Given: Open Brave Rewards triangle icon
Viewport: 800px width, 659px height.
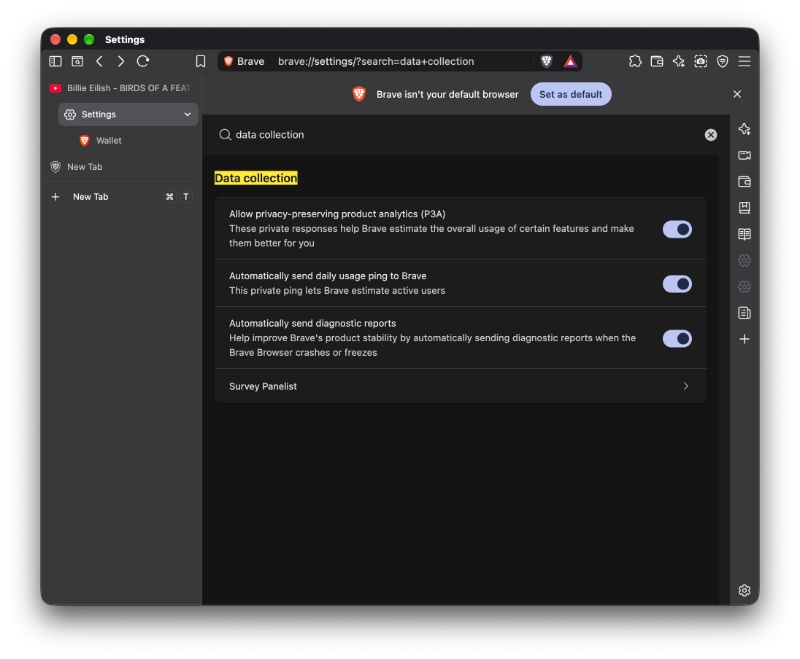Looking at the screenshot, I should (x=570, y=61).
